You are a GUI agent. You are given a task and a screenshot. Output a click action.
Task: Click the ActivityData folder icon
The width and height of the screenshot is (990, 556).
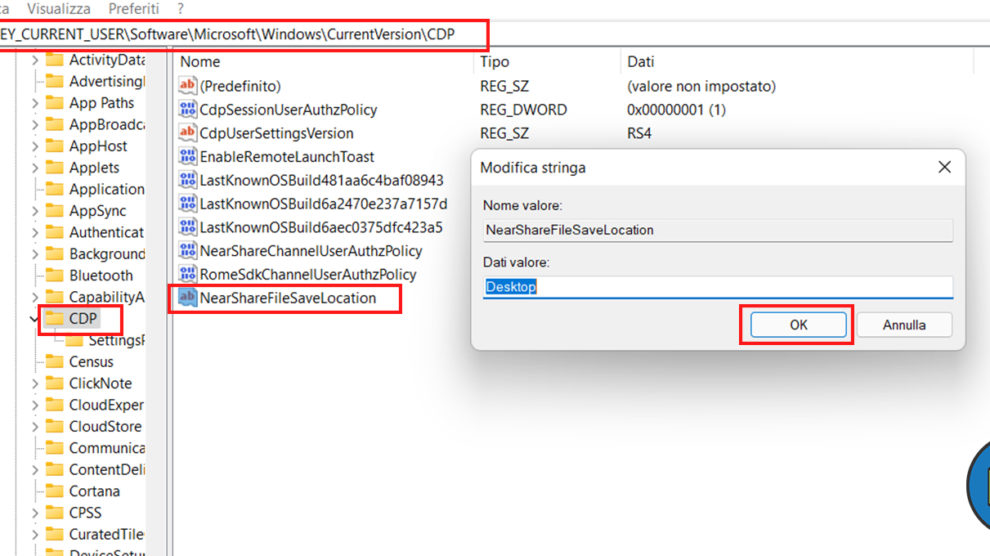(55, 59)
